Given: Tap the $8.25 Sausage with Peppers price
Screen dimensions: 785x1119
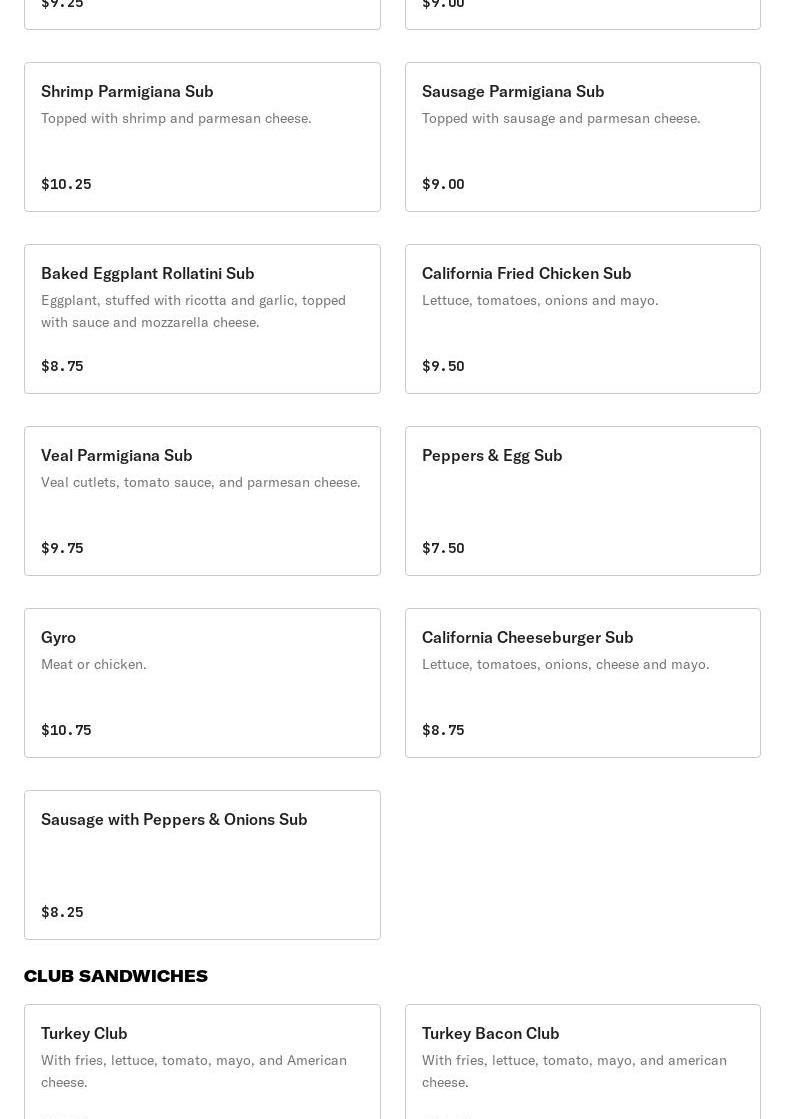Looking at the screenshot, I should tap(62, 912).
